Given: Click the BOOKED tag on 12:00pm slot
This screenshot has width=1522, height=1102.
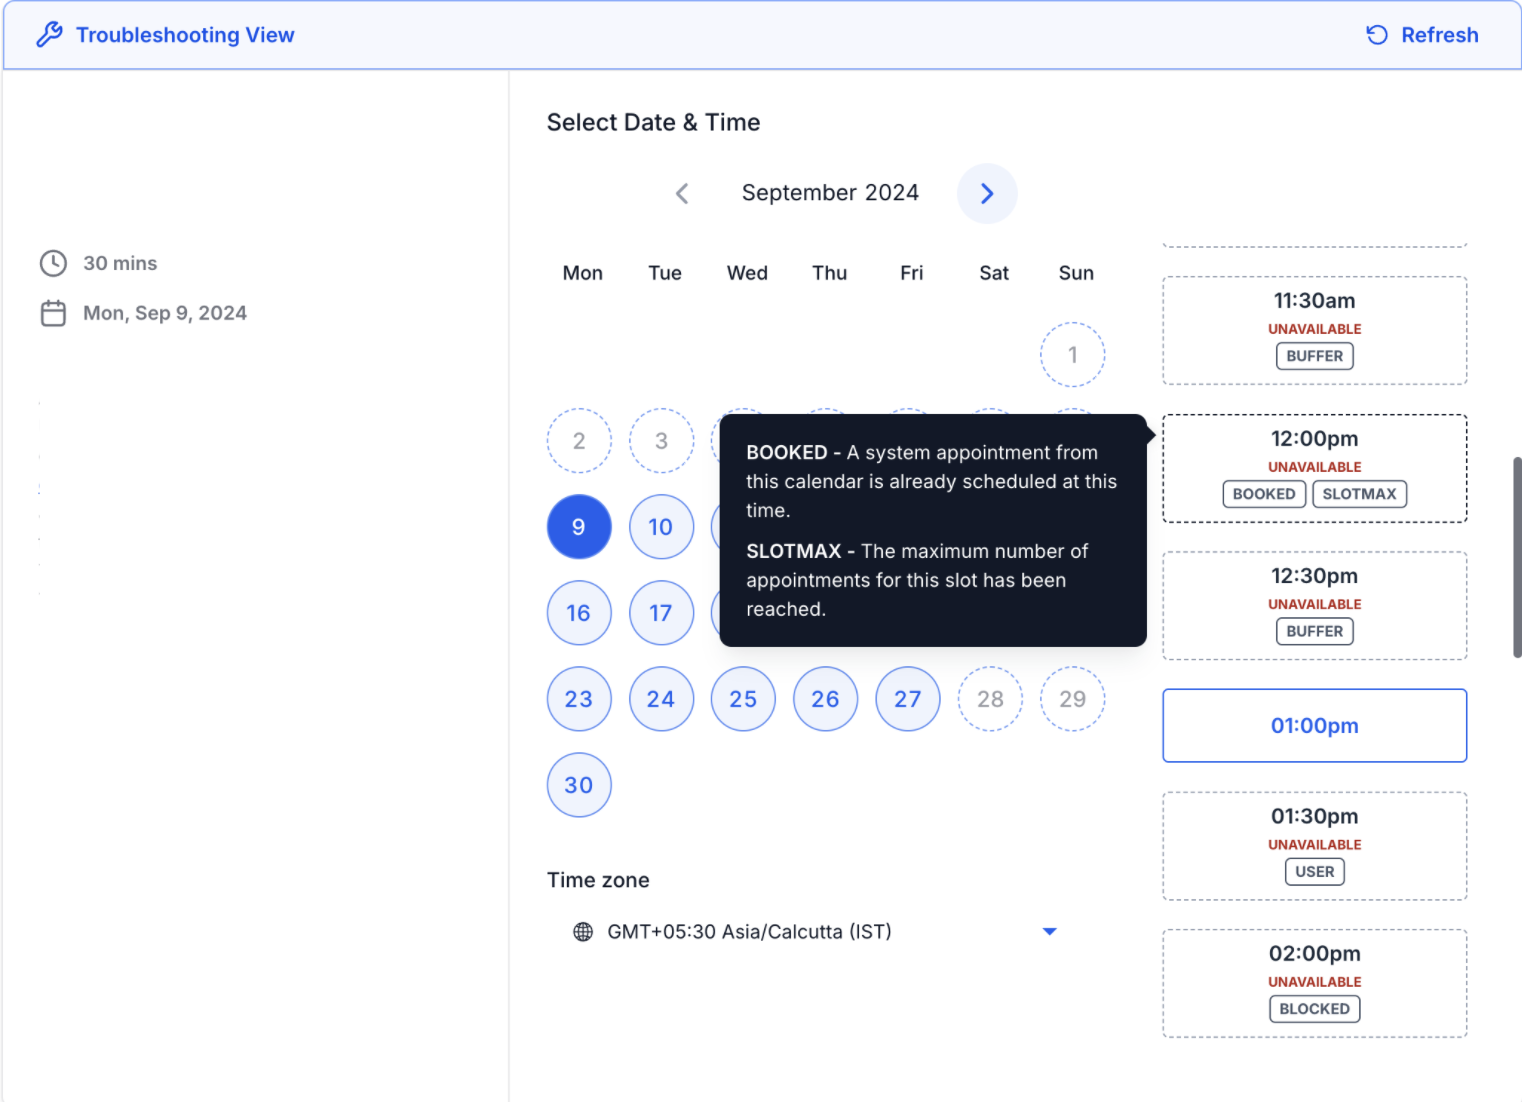Looking at the screenshot, I should click(x=1264, y=494).
